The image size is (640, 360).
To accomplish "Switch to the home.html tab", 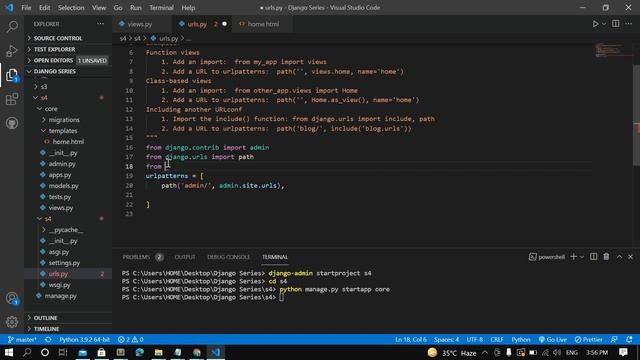I will click(262, 24).
